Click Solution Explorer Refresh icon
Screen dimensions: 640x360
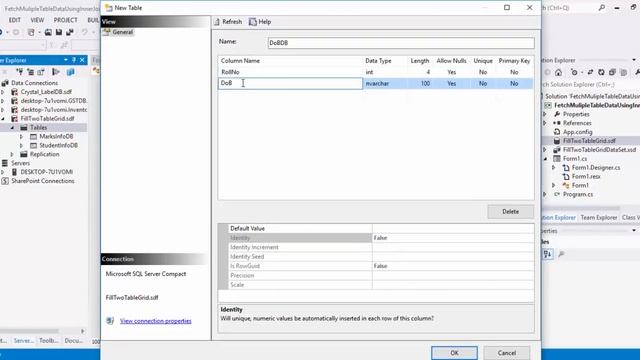(x=601, y=72)
